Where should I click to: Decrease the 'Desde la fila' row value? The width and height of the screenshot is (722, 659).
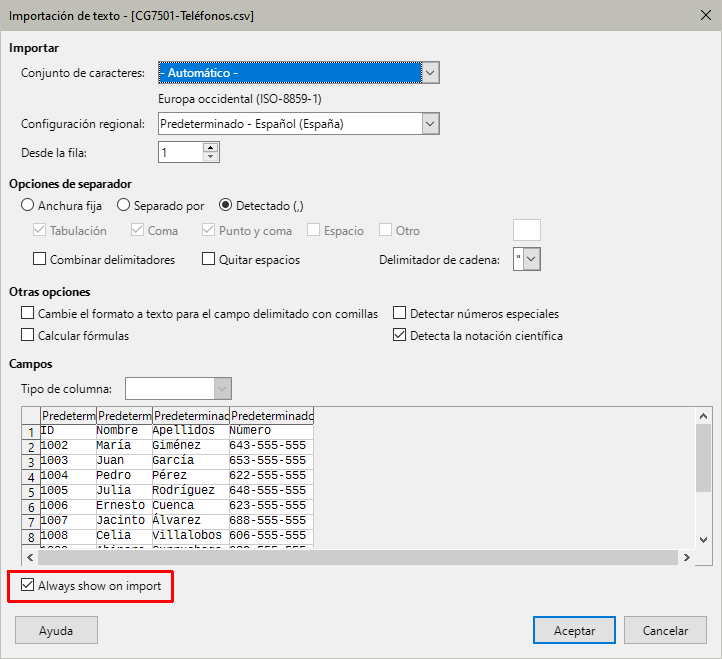[x=210, y=157]
